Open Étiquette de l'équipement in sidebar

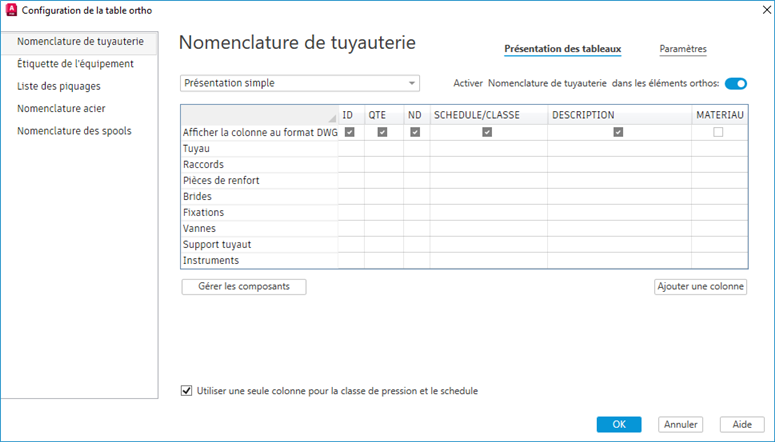pos(75,64)
